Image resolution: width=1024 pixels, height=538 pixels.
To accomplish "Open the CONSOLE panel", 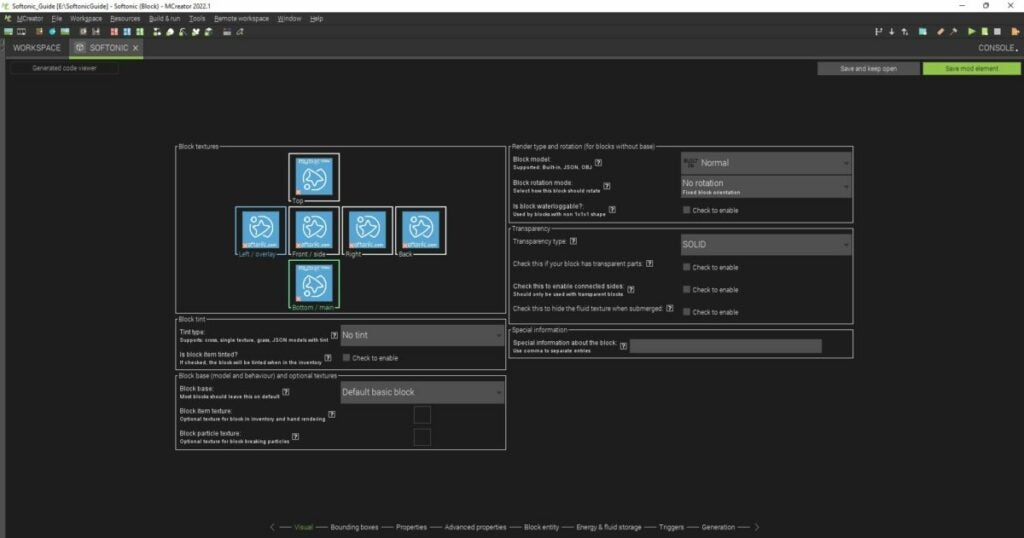I will coord(997,48).
